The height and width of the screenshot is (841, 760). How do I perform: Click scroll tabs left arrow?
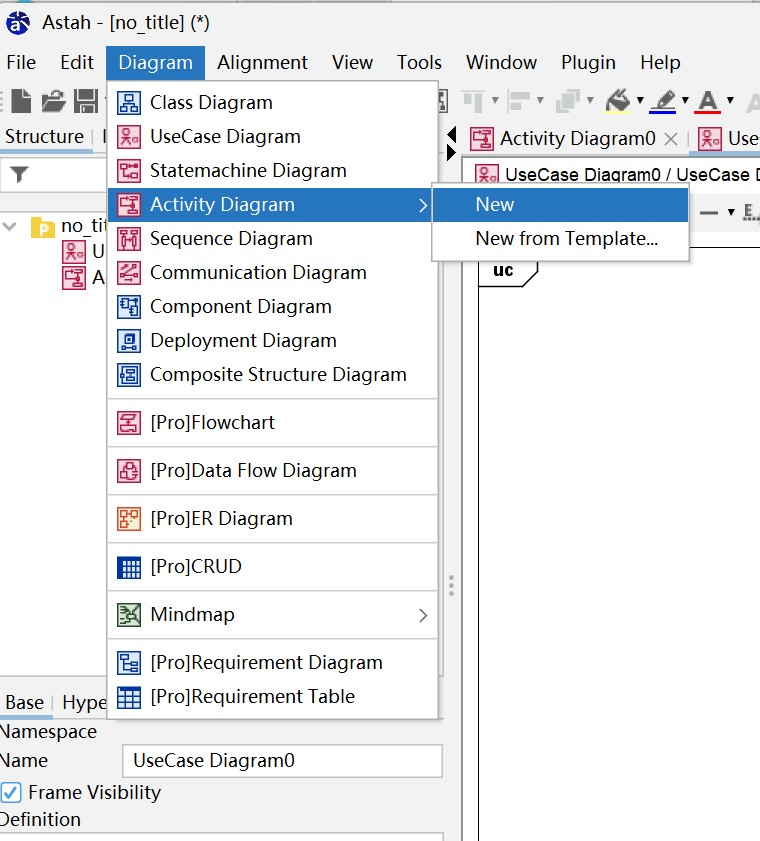[x=452, y=135]
